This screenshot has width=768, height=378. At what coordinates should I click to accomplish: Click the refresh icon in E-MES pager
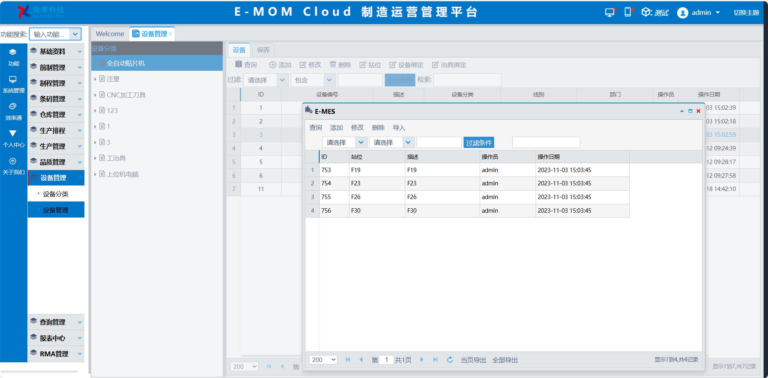point(450,360)
